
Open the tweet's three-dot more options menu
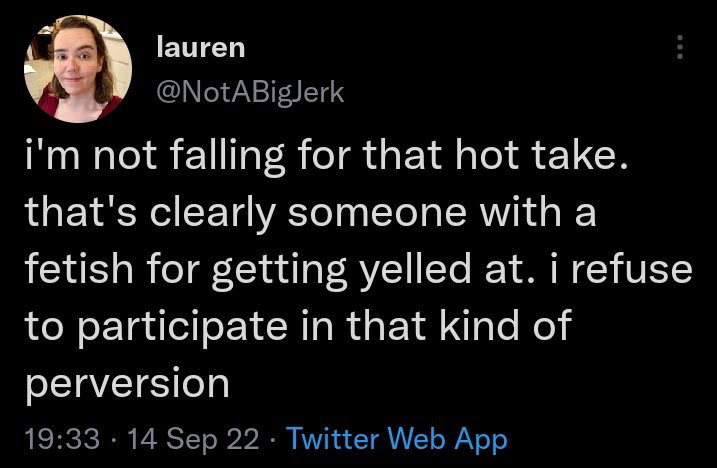[x=681, y=47]
